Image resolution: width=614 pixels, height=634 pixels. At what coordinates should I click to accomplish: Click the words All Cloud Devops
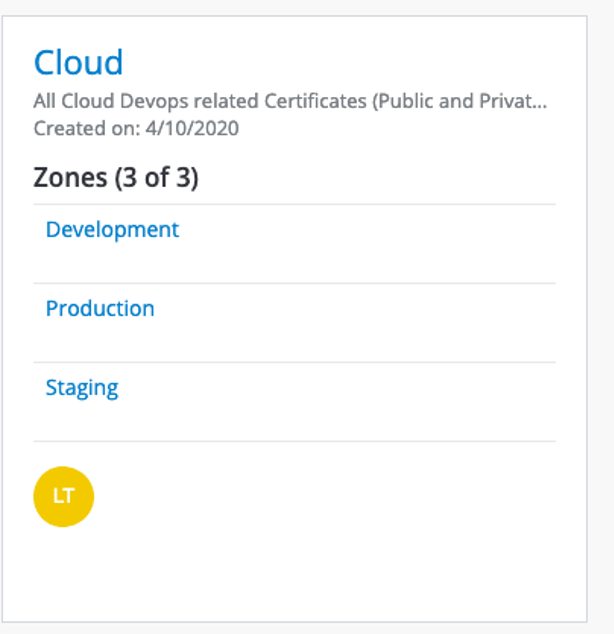(111, 101)
